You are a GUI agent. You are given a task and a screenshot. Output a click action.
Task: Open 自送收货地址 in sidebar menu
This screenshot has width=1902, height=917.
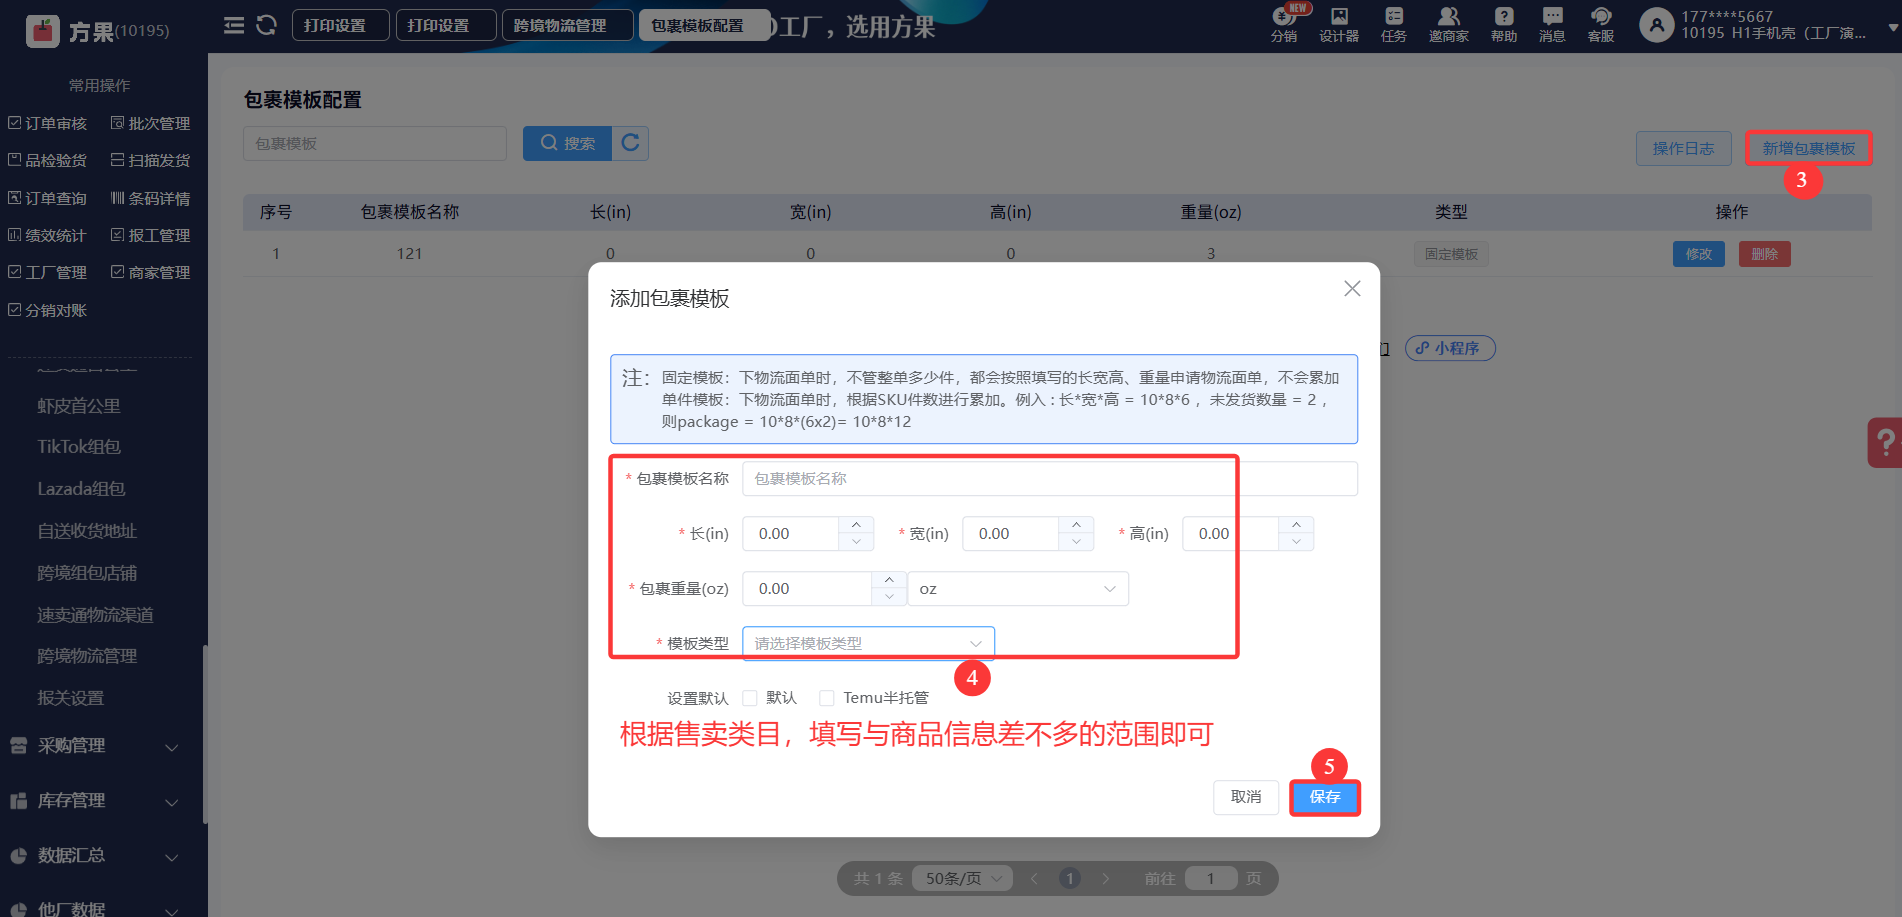pyautogui.click(x=87, y=531)
